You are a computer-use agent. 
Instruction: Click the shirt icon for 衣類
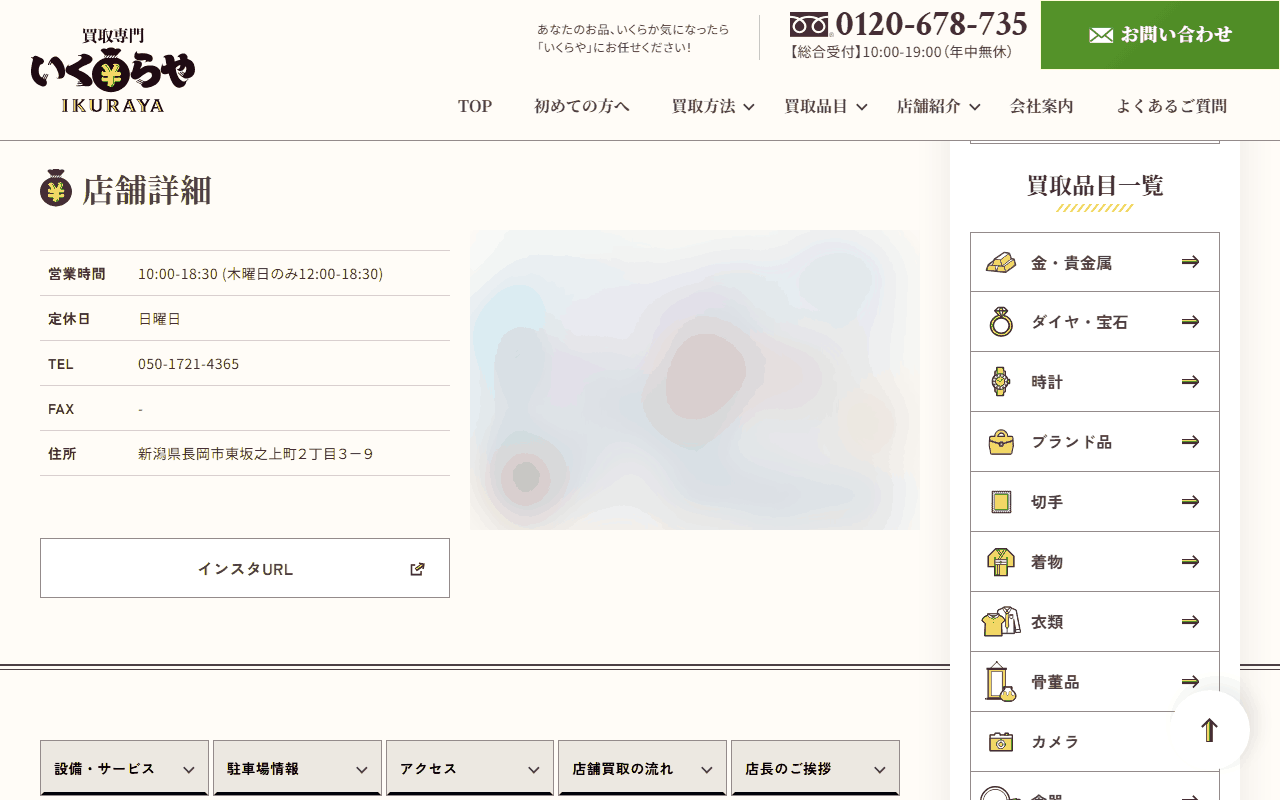click(x=1001, y=622)
